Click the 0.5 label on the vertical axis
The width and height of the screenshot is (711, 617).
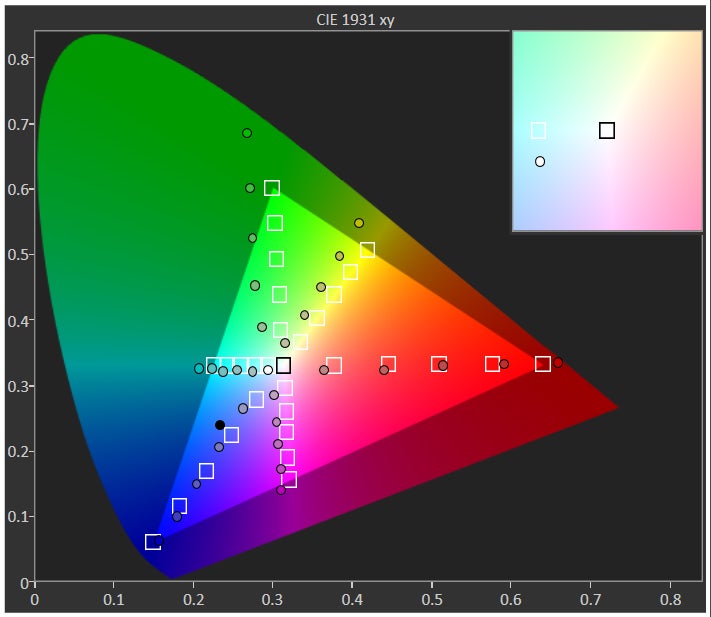click(17, 255)
